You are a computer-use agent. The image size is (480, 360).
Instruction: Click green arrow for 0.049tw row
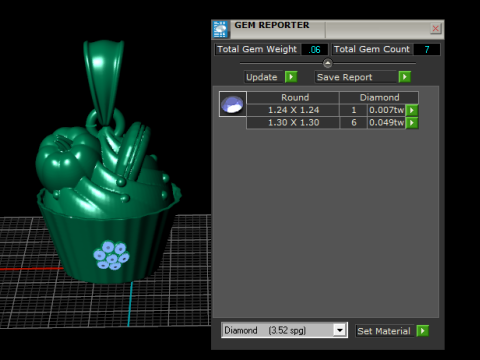[412, 123]
